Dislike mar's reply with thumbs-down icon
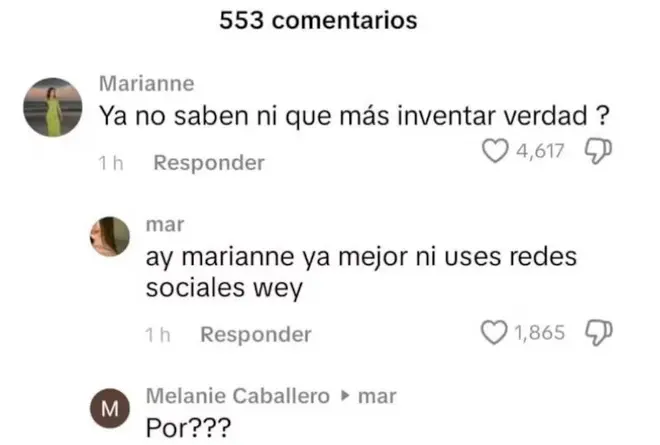Viewport: 660px width, 445px height. point(599,333)
